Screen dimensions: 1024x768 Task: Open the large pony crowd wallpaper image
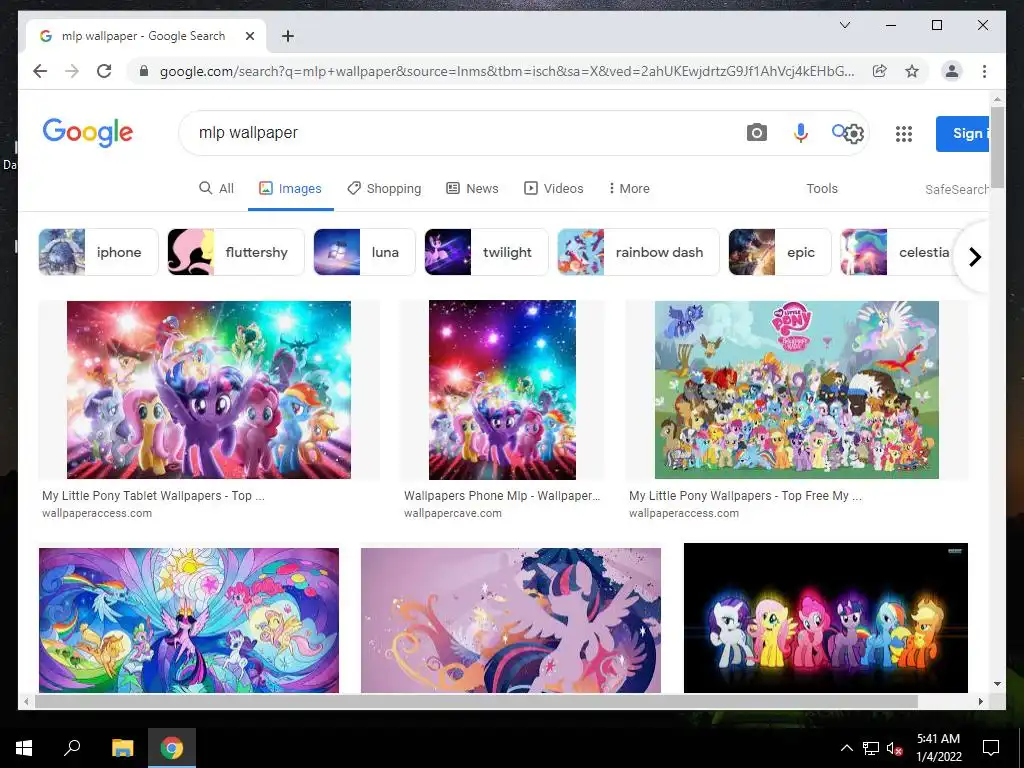[x=797, y=390]
